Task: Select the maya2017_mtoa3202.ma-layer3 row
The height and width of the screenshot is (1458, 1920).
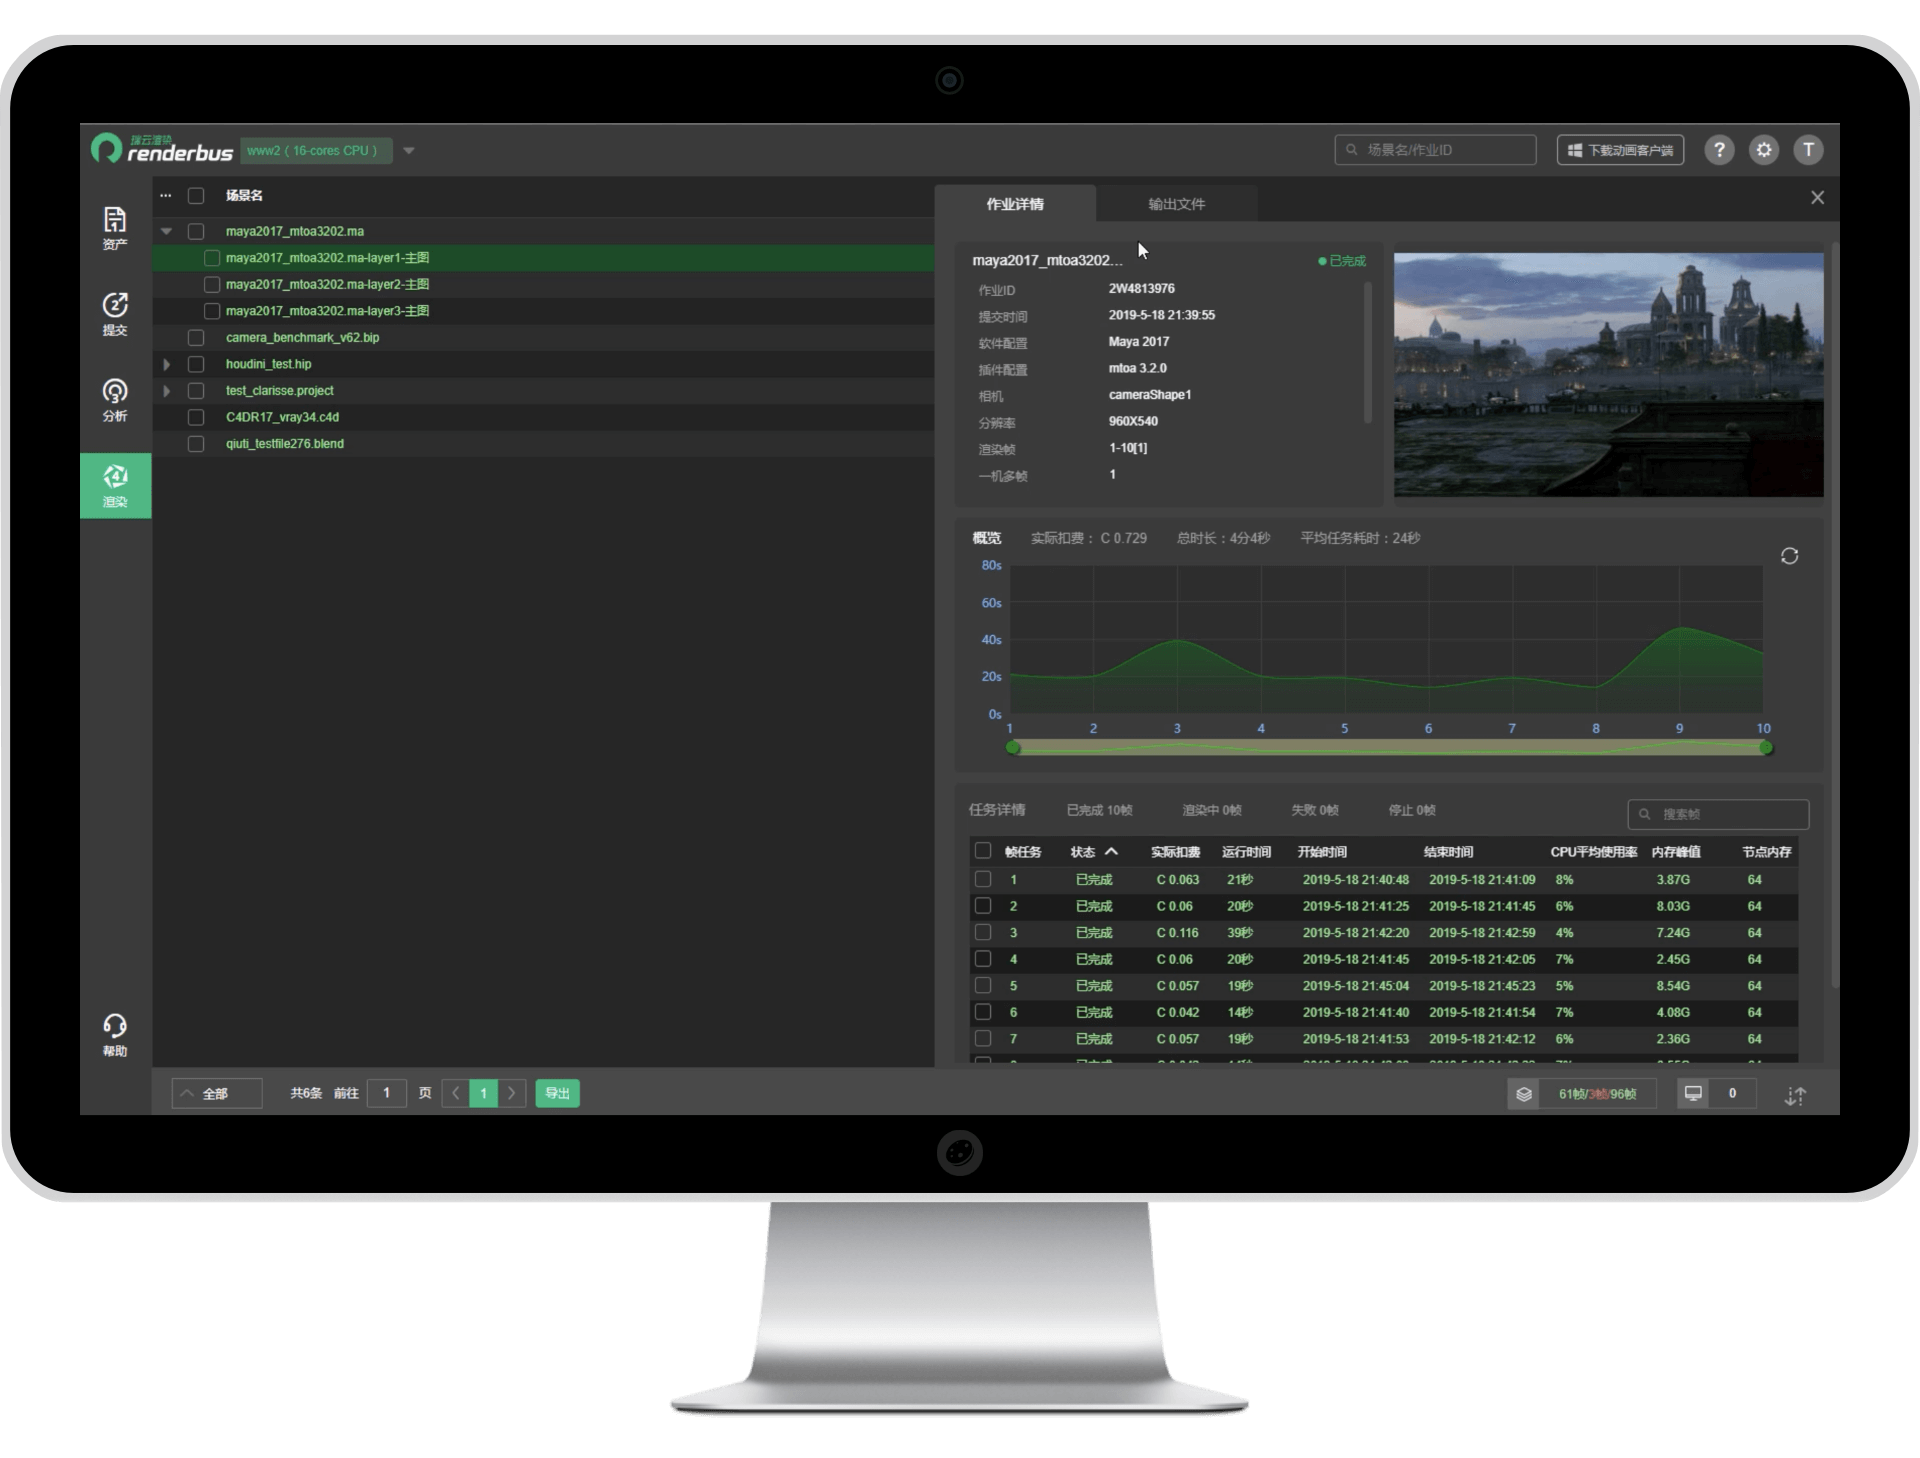Action: tap(543, 311)
